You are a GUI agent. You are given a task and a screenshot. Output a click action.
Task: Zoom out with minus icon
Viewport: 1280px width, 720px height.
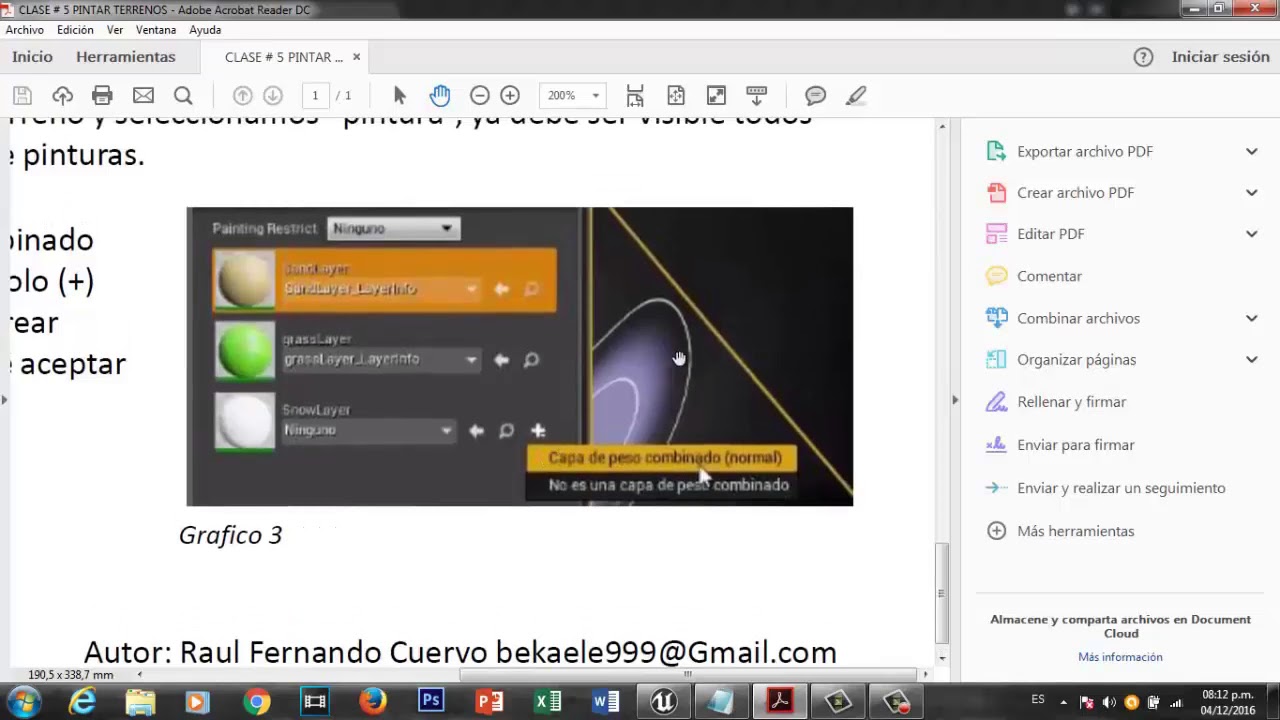coord(479,96)
